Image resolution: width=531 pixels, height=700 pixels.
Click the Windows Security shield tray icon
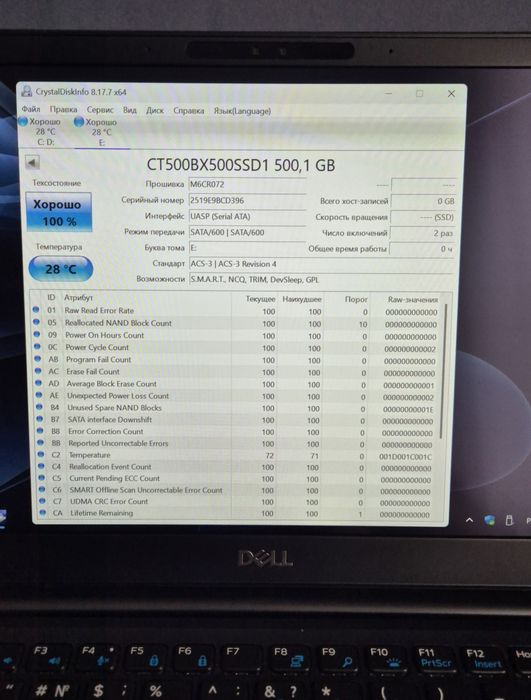pos(490,520)
